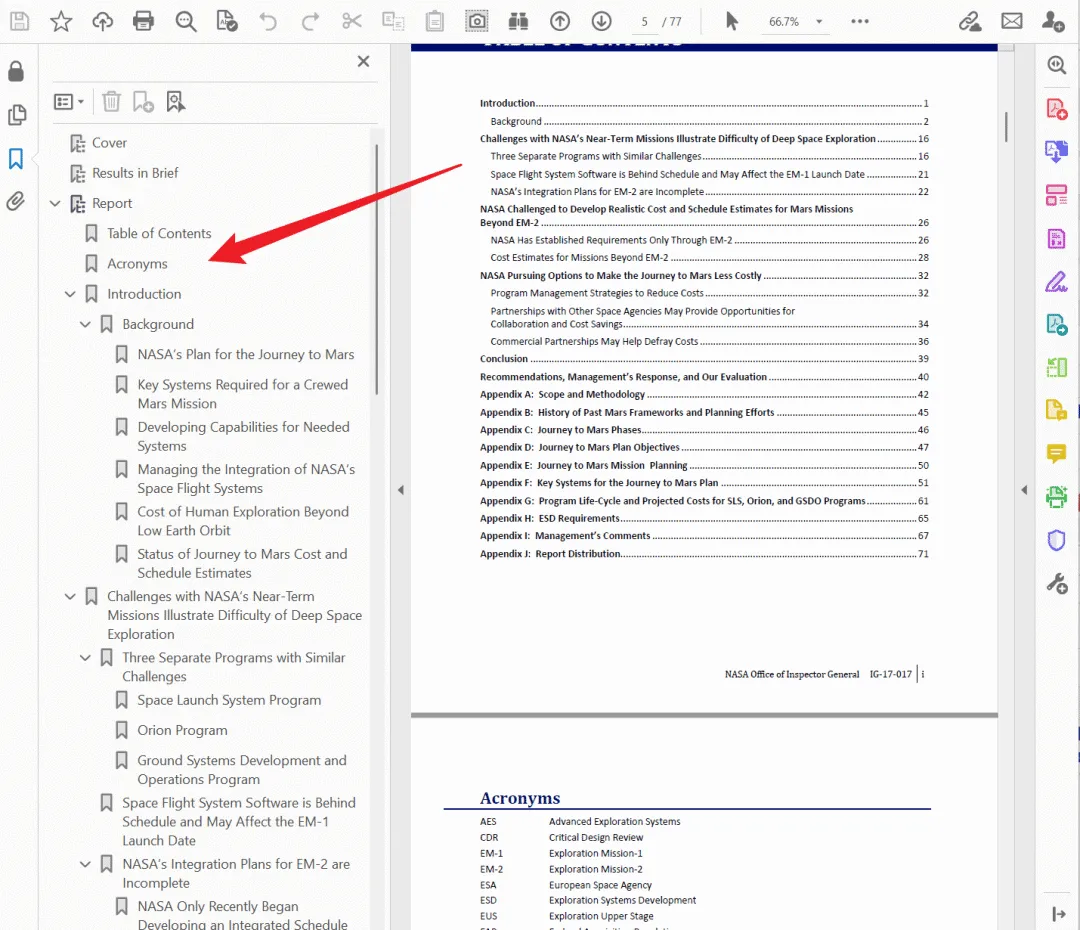The width and height of the screenshot is (1080, 930).
Task: Collapse NASA's Integration Plans bookmark
Action: [x=85, y=864]
